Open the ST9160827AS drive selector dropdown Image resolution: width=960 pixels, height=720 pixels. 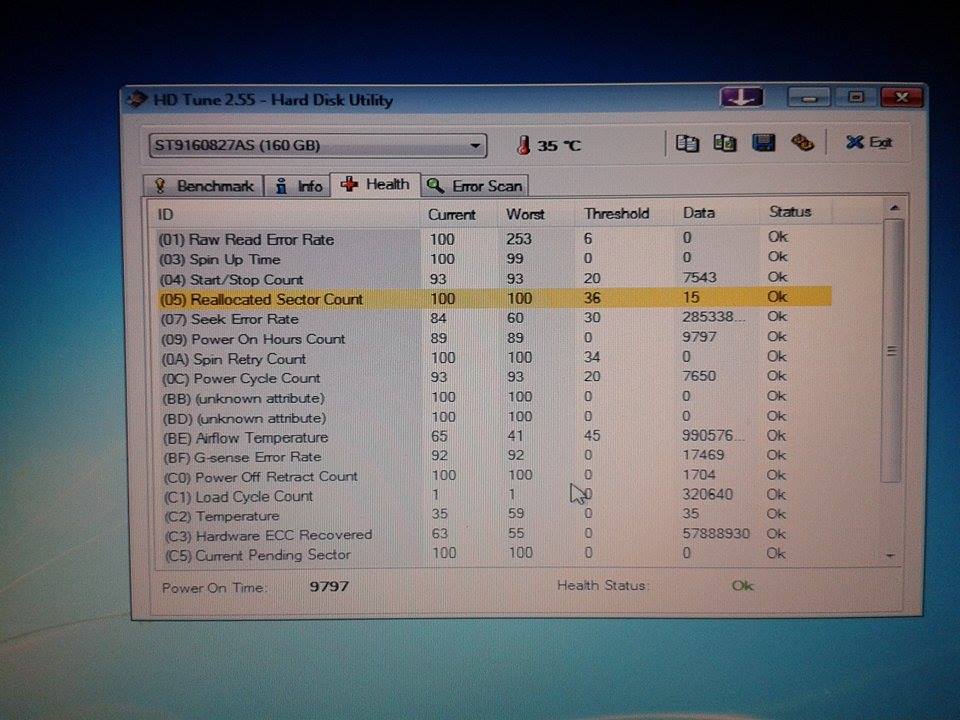[x=318, y=146]
